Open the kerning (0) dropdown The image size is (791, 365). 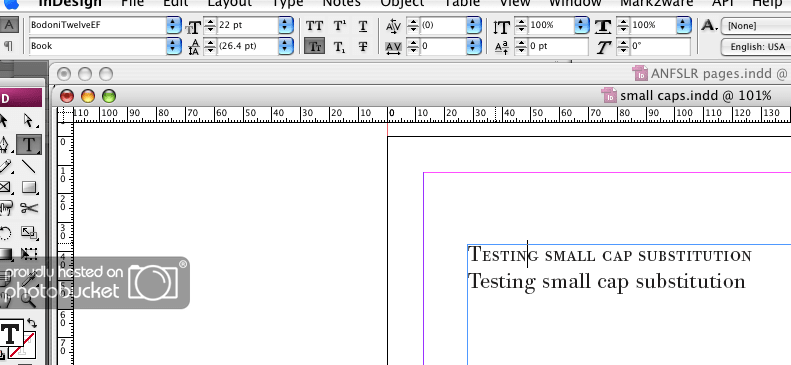474,25
